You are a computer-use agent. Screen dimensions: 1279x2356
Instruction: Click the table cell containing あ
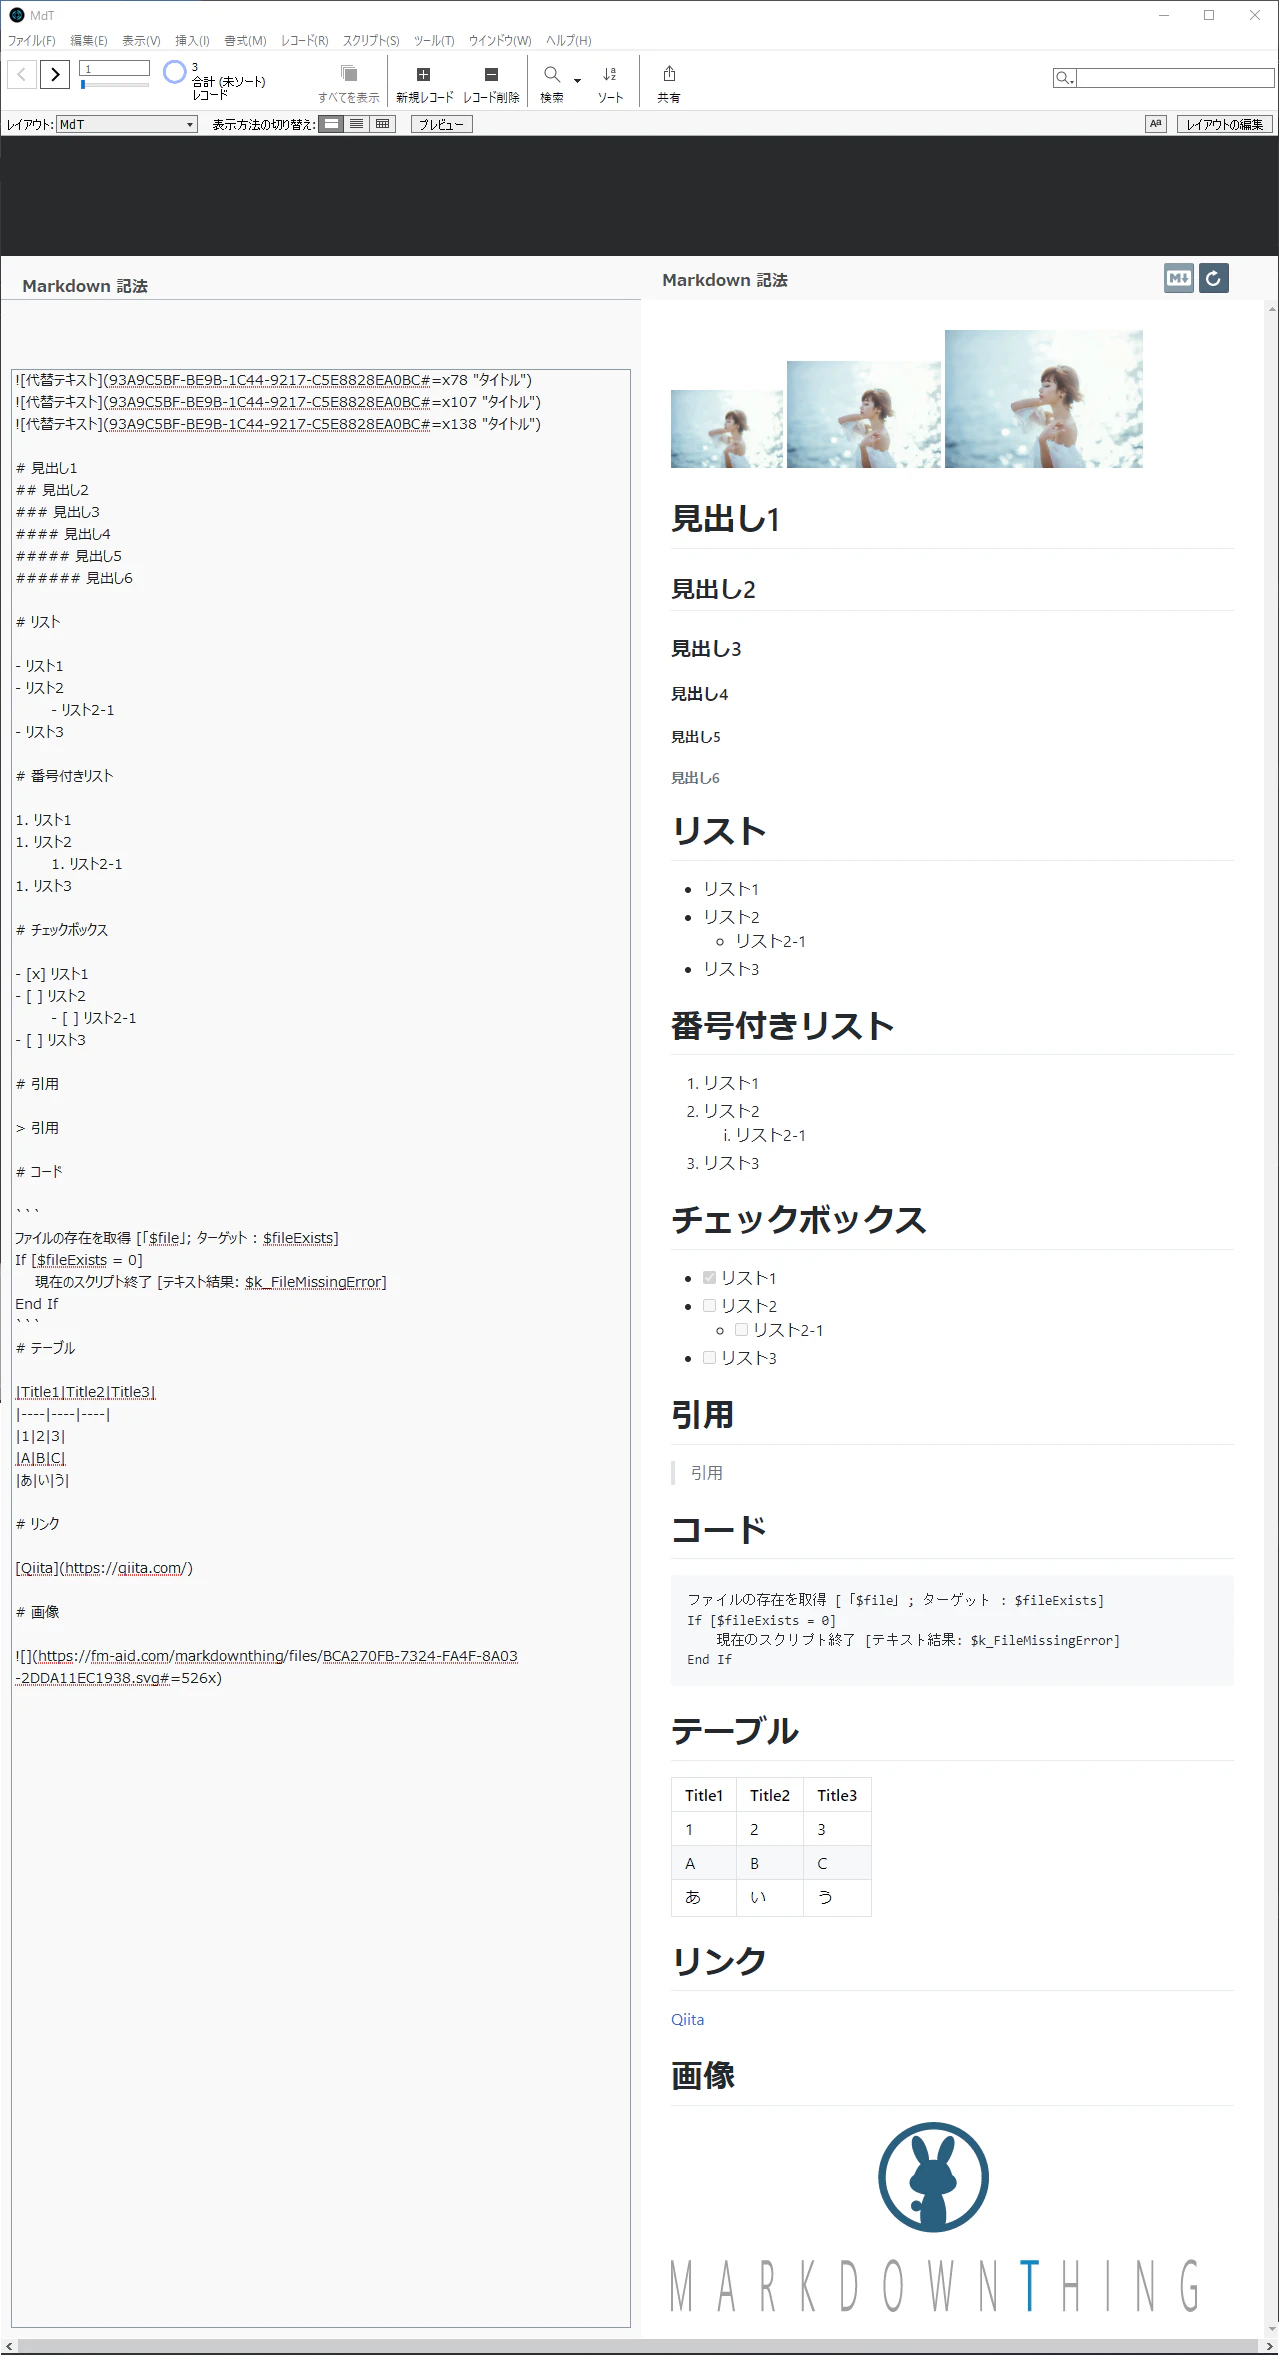[x=704, y=1897]
